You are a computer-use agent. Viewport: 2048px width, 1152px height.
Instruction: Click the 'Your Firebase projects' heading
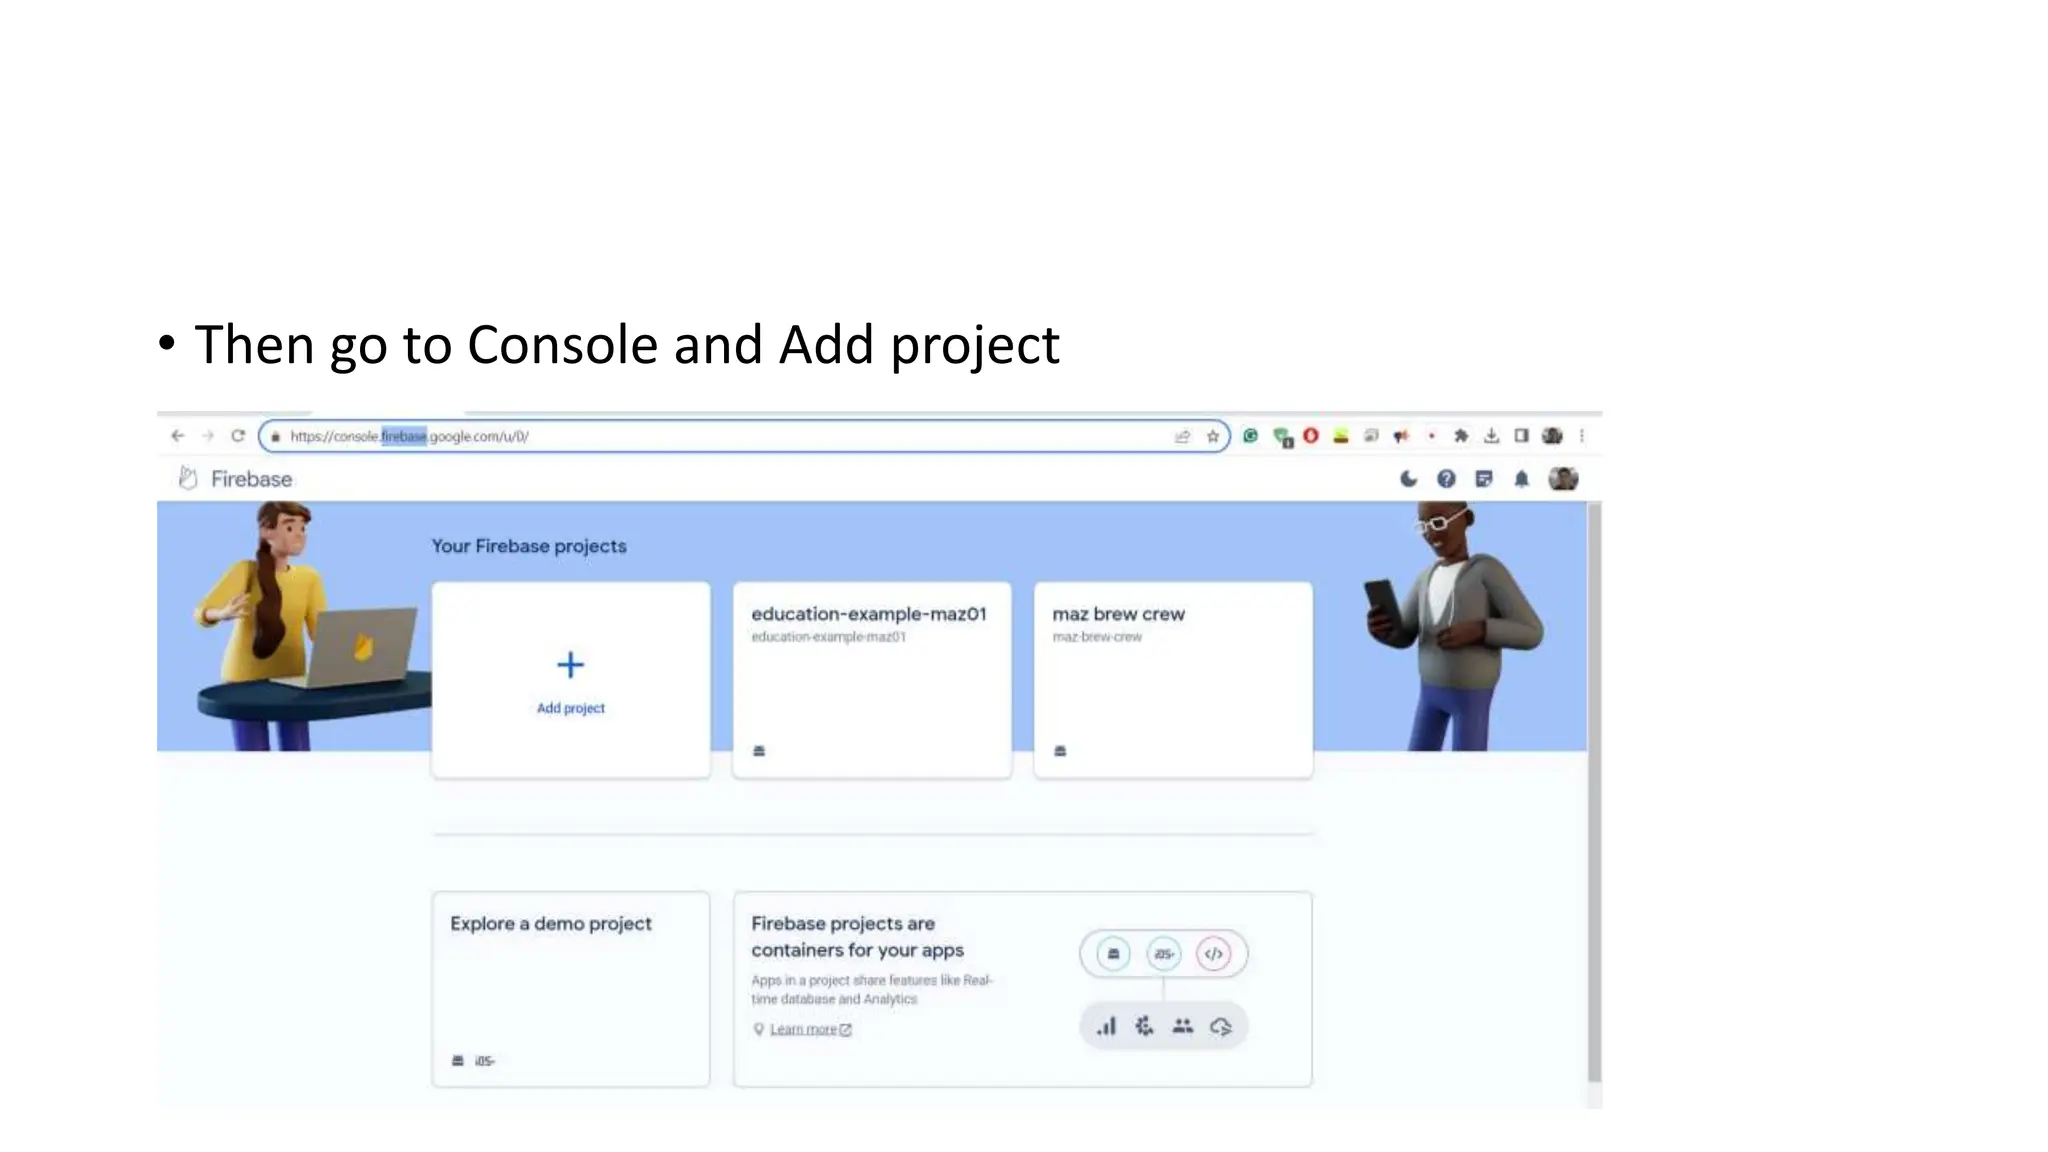[x=529, y=546]
